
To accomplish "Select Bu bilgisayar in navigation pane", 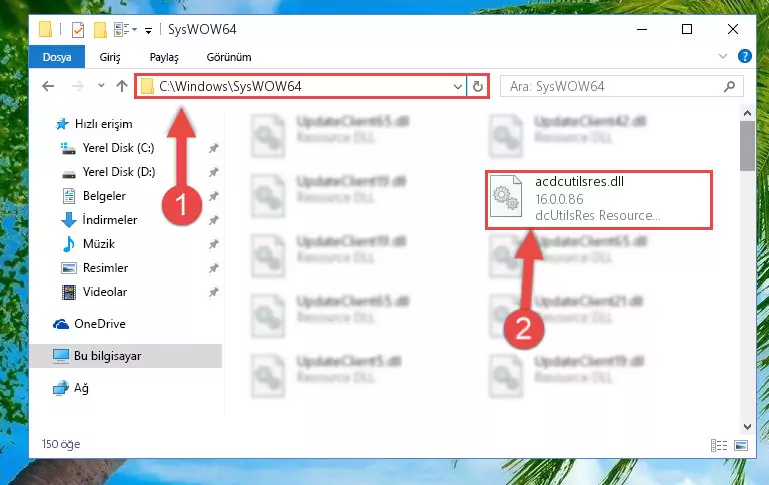I will [126, 356].
